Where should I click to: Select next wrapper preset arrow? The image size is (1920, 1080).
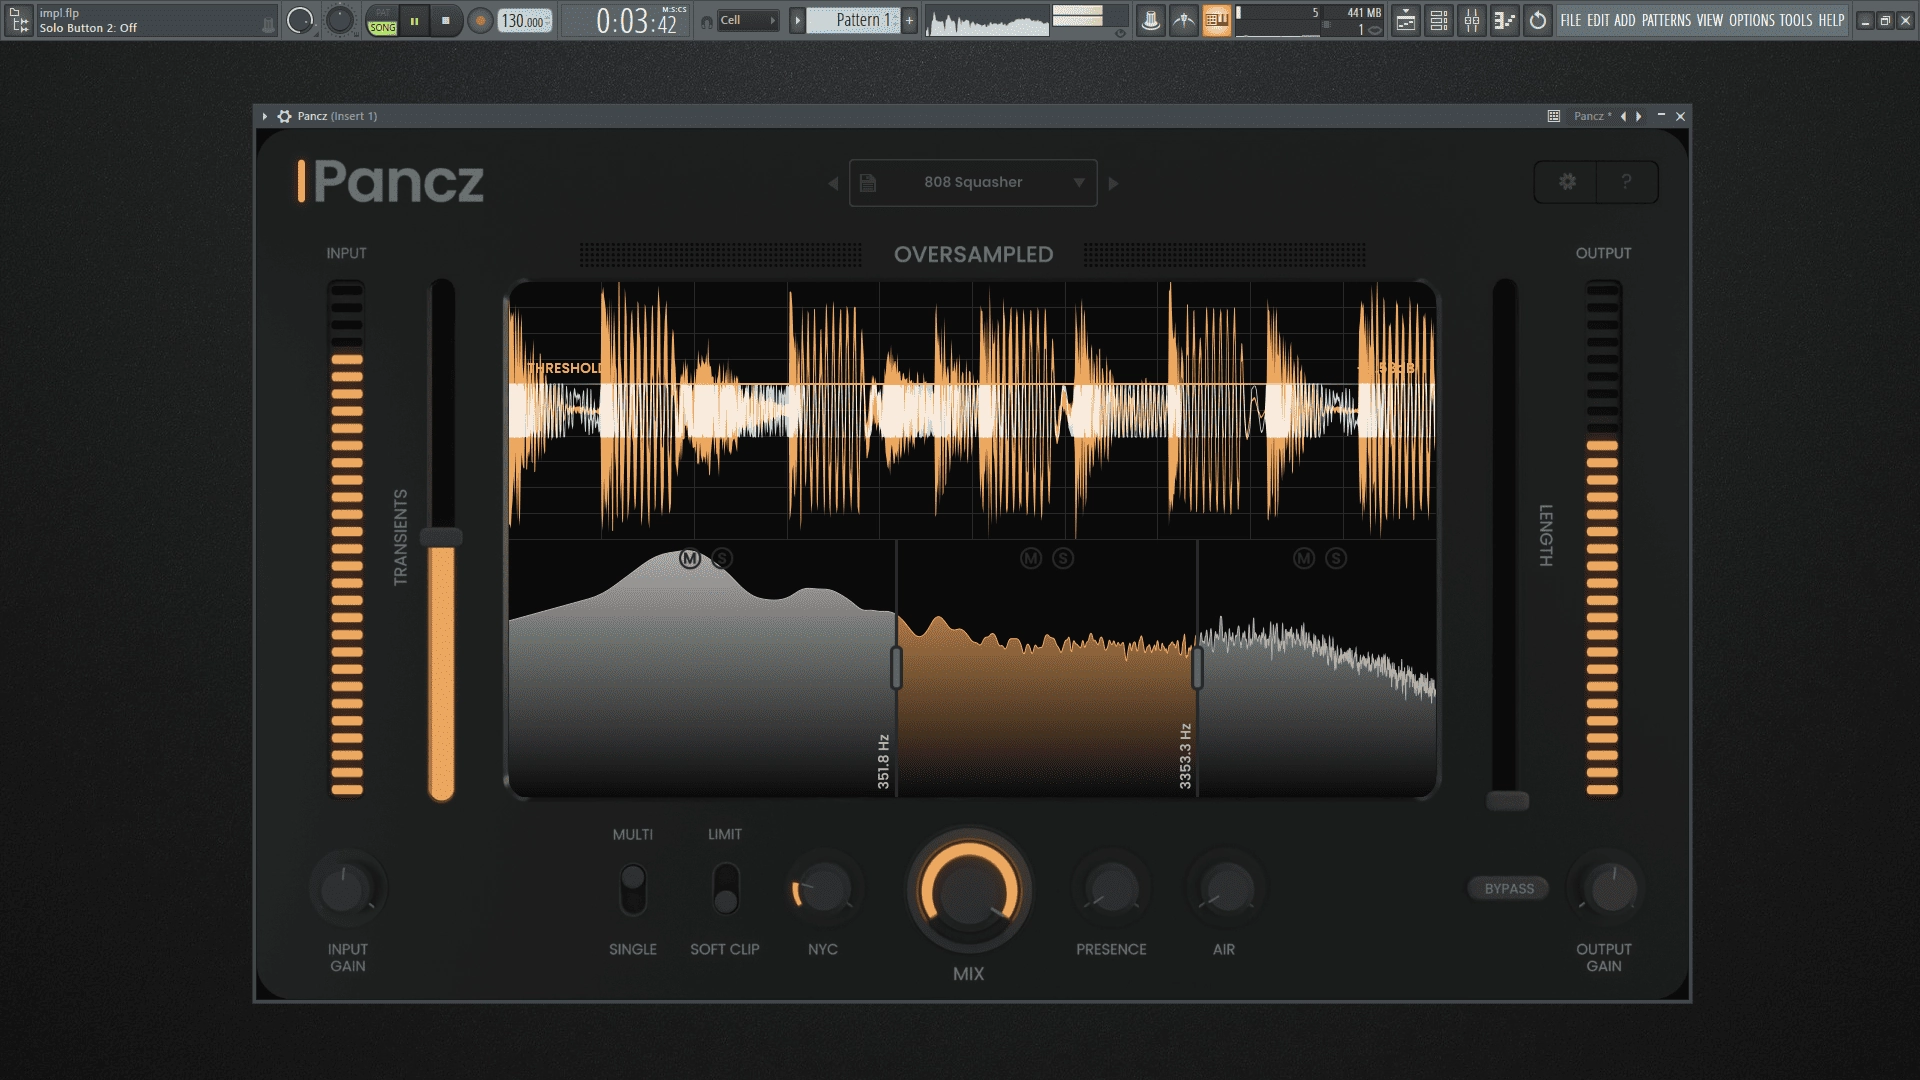pyautogui.click(x=1638, y=116)
